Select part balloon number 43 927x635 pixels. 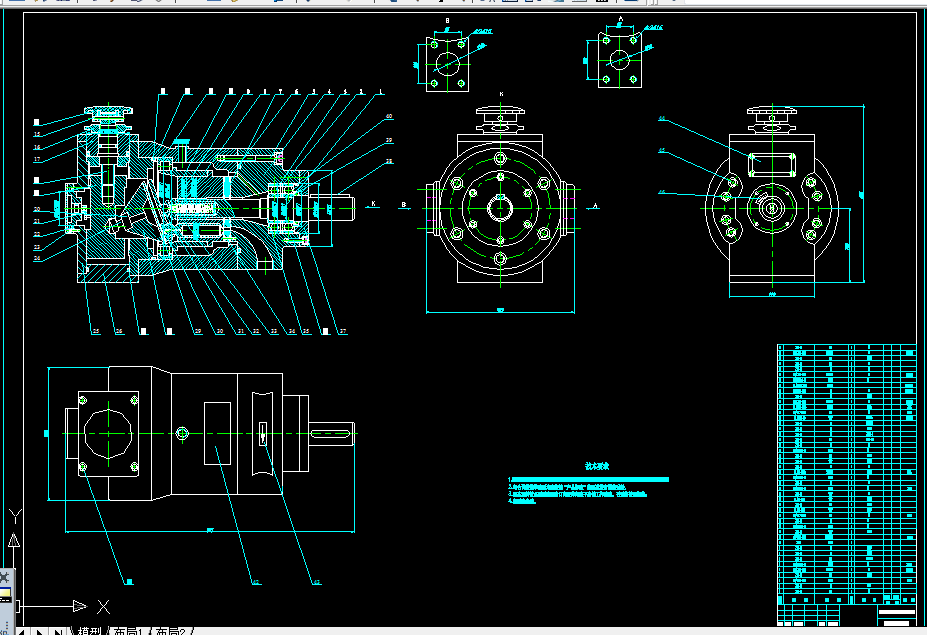(316, 582)
